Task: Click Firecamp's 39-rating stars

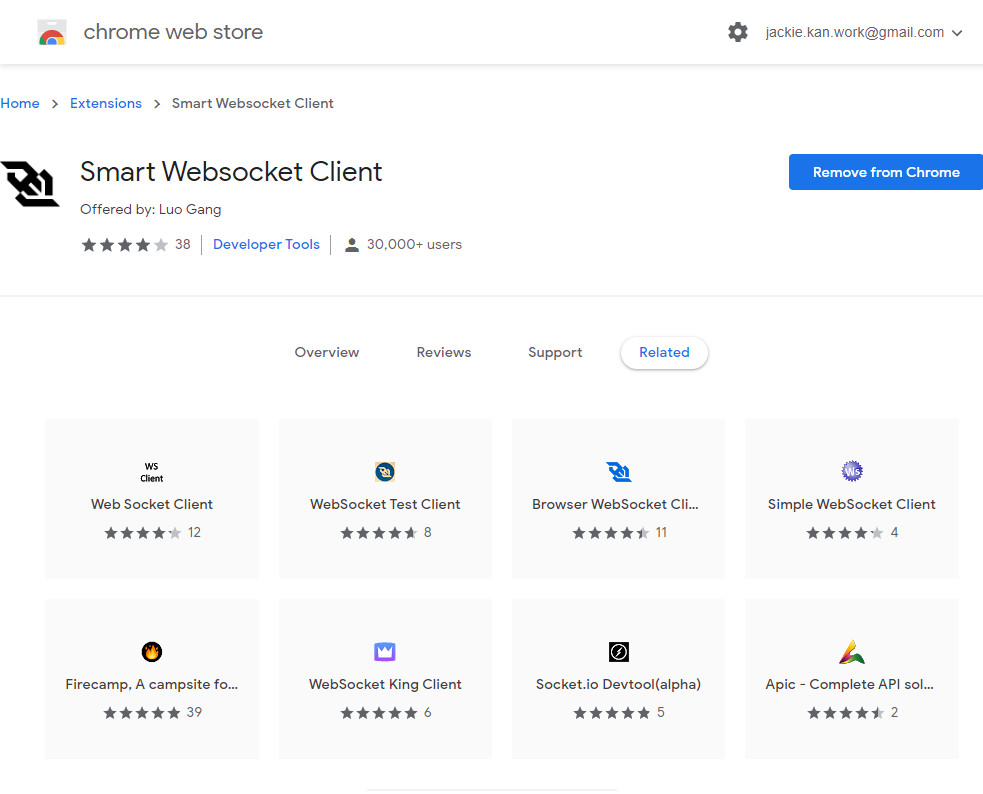Action: (142, 713)
